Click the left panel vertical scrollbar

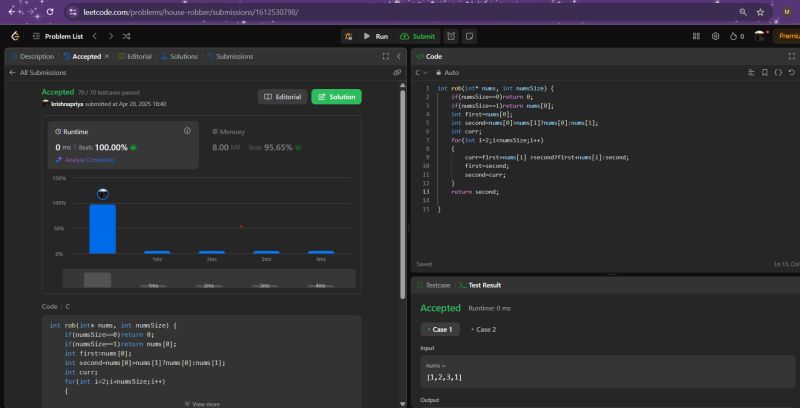(x=403, y=194)
